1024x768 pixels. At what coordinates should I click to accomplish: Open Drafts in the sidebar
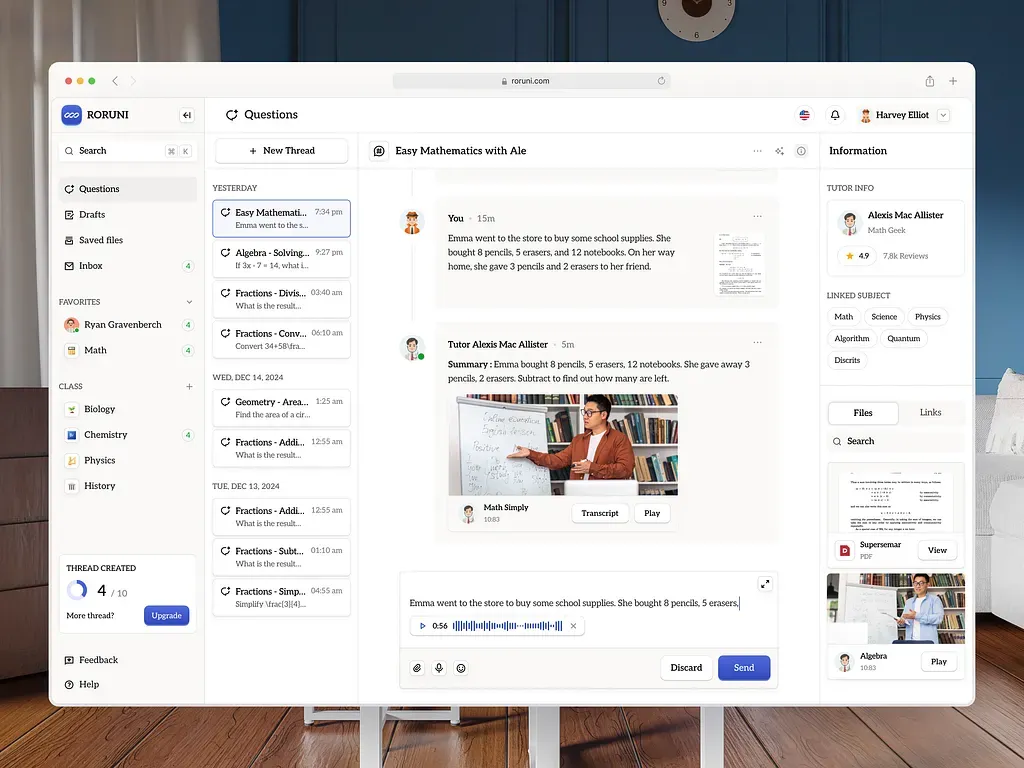pyautogui.click(x=92, y=215)
